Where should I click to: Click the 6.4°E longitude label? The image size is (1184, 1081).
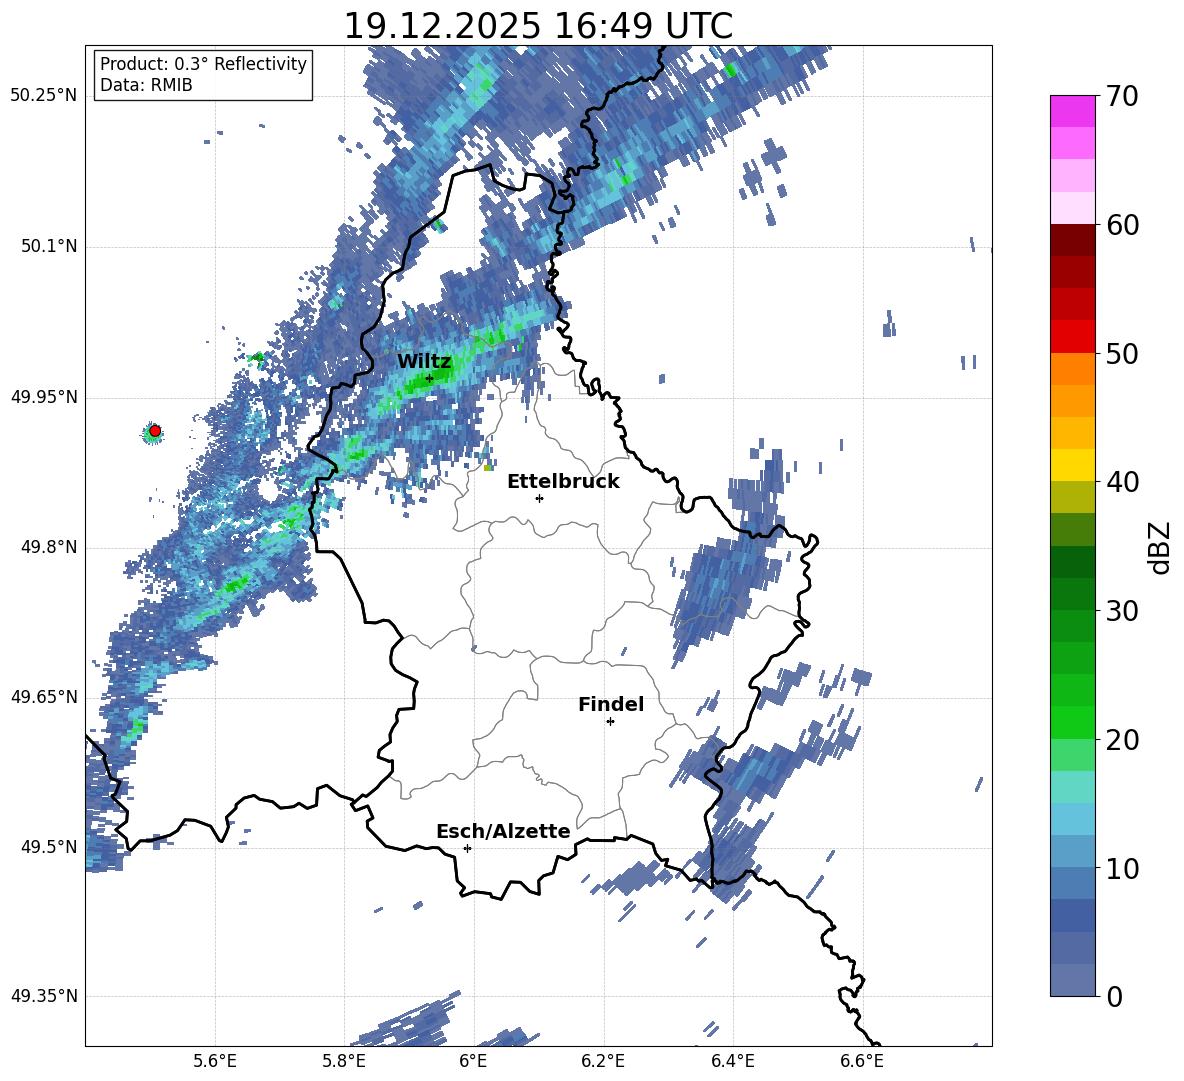point(732,1062)
